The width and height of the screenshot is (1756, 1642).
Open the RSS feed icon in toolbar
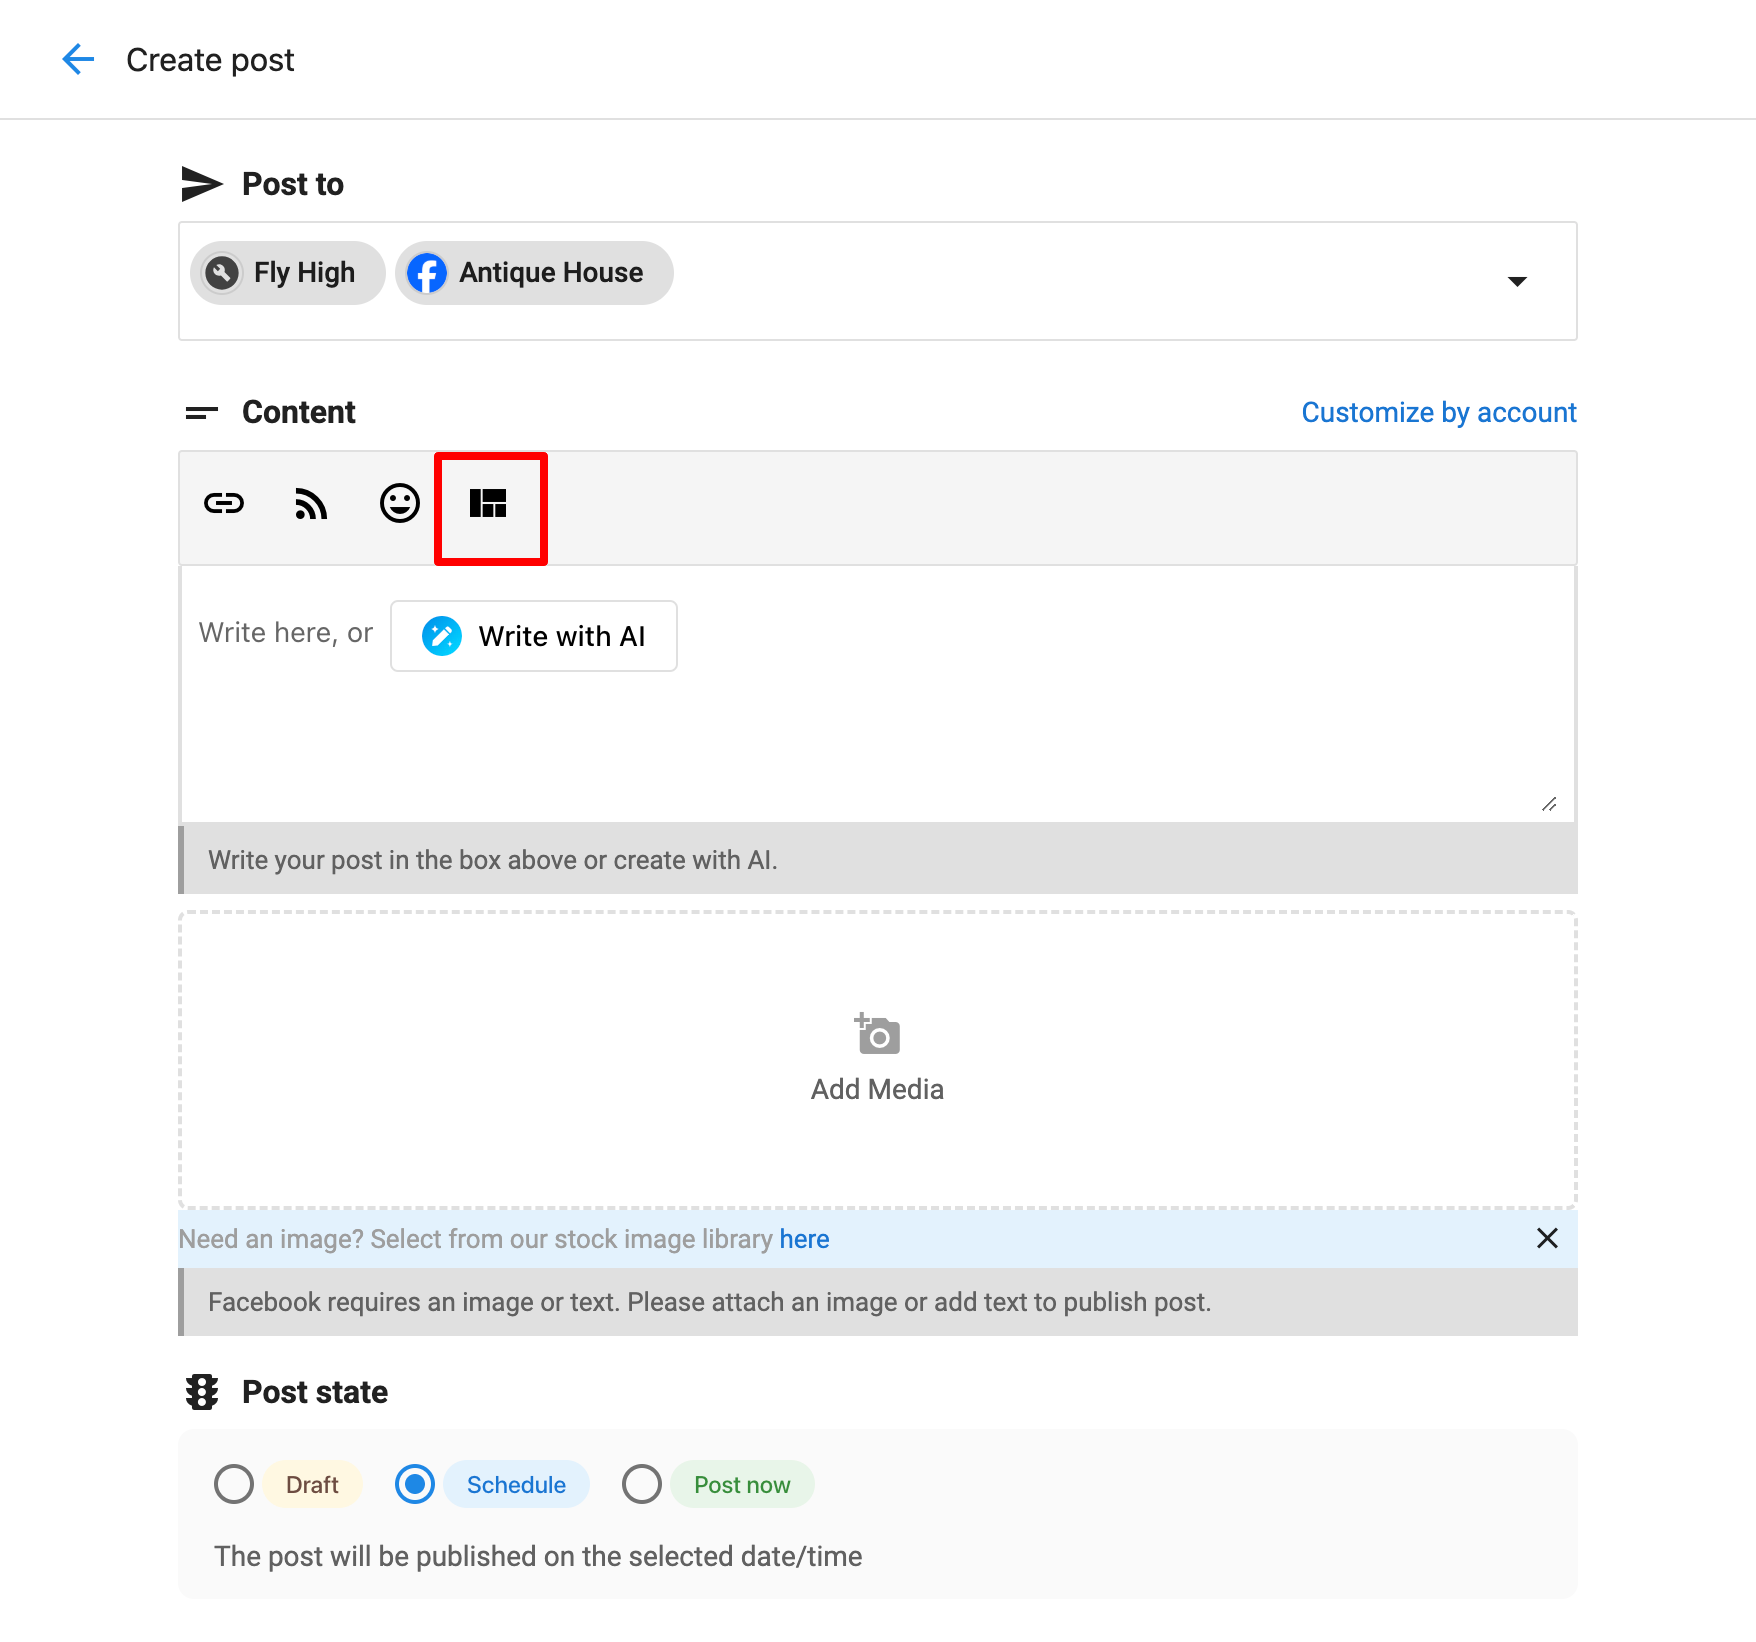tap(311, 503)
